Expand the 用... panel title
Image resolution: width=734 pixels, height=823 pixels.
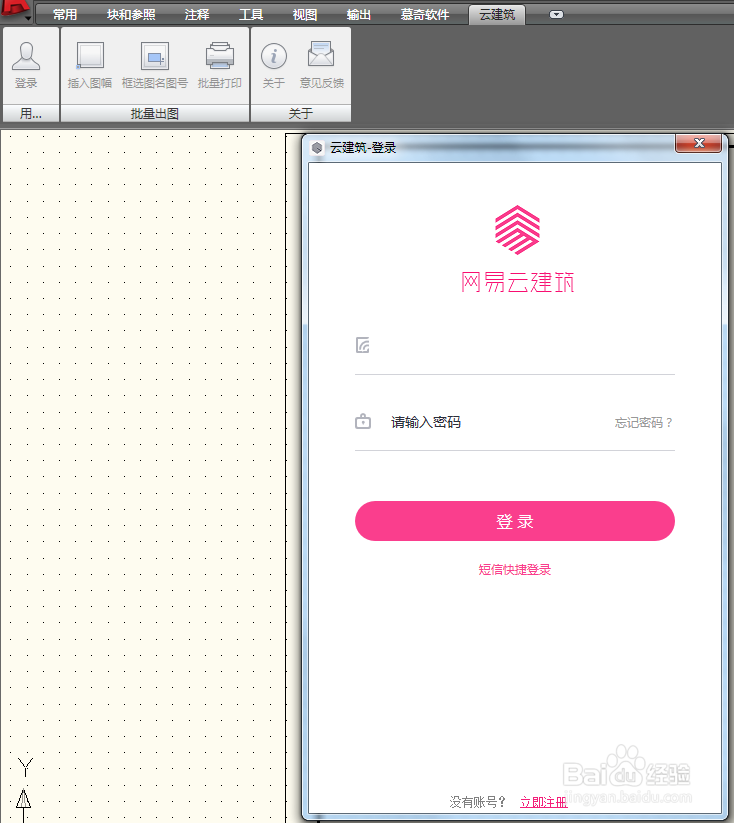click(x=31, y=113)
